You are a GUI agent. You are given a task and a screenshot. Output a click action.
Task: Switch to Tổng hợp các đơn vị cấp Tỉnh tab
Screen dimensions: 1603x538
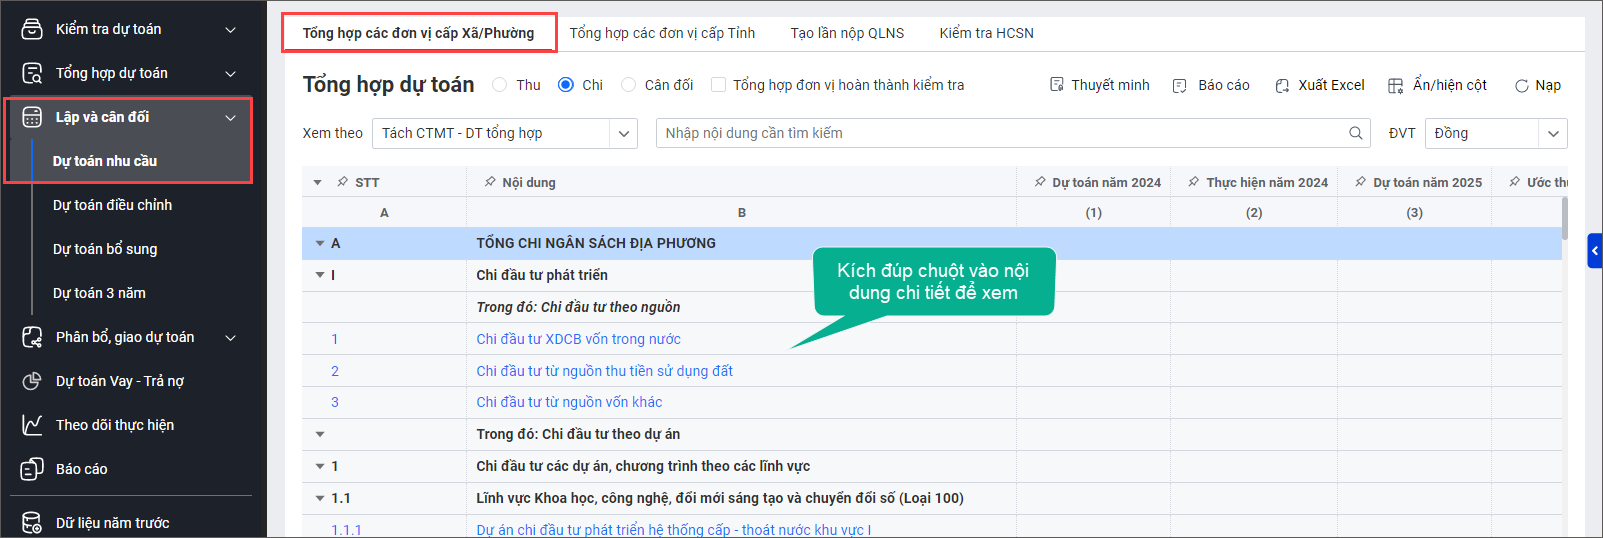662,33
